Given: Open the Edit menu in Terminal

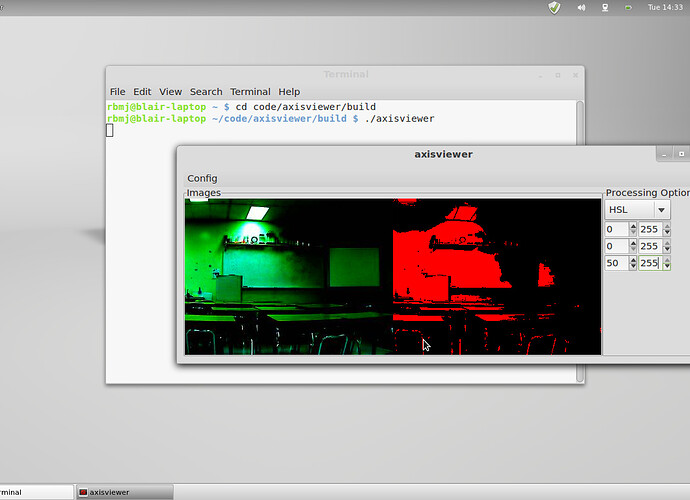Looking at the screenshot, I should coord(142,92).
